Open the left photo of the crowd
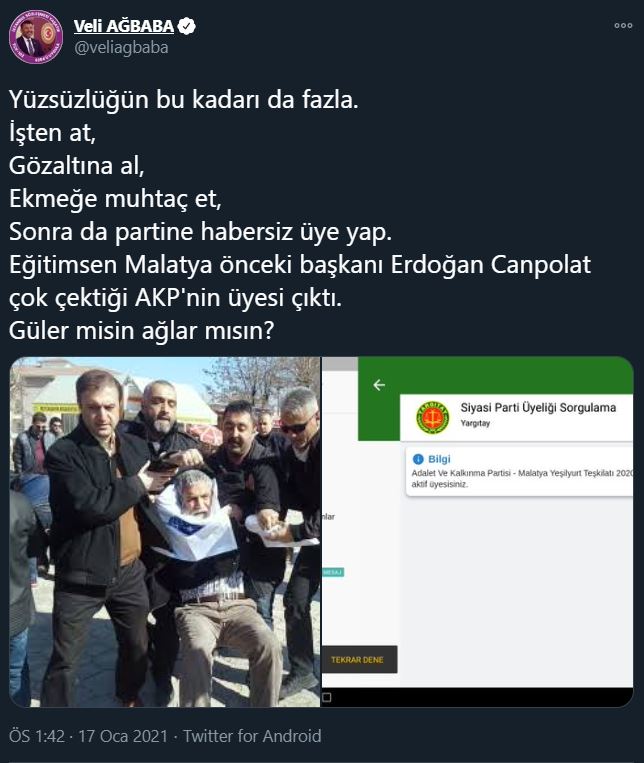Screen dimensions: 644x763 point(165,532)
